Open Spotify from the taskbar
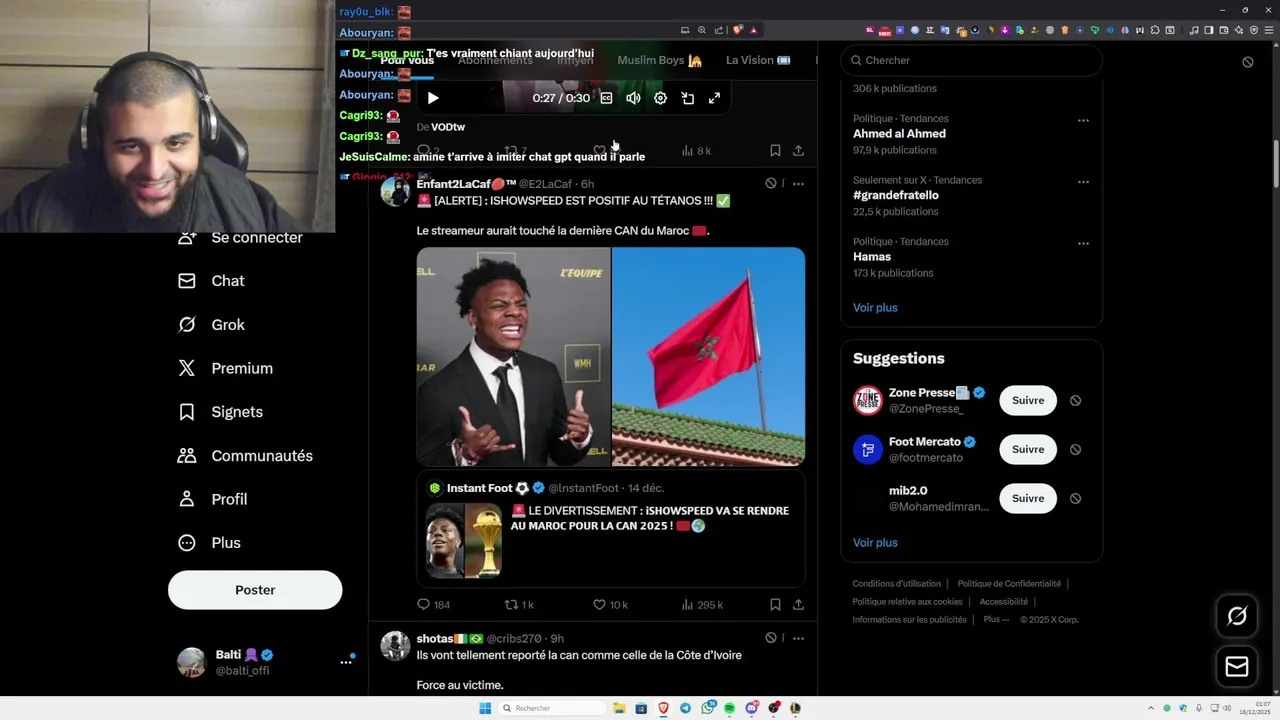 pos(729,708)
